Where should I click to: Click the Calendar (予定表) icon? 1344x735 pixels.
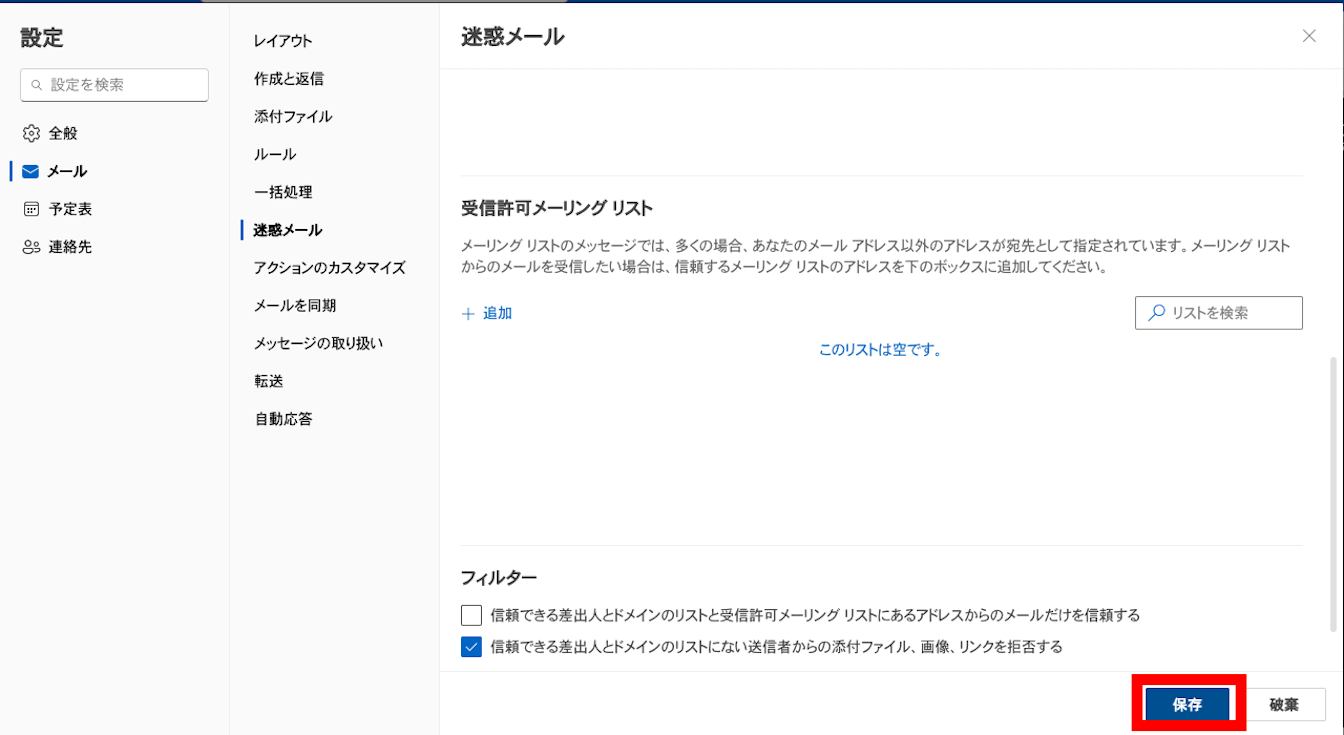click(31, 209)
